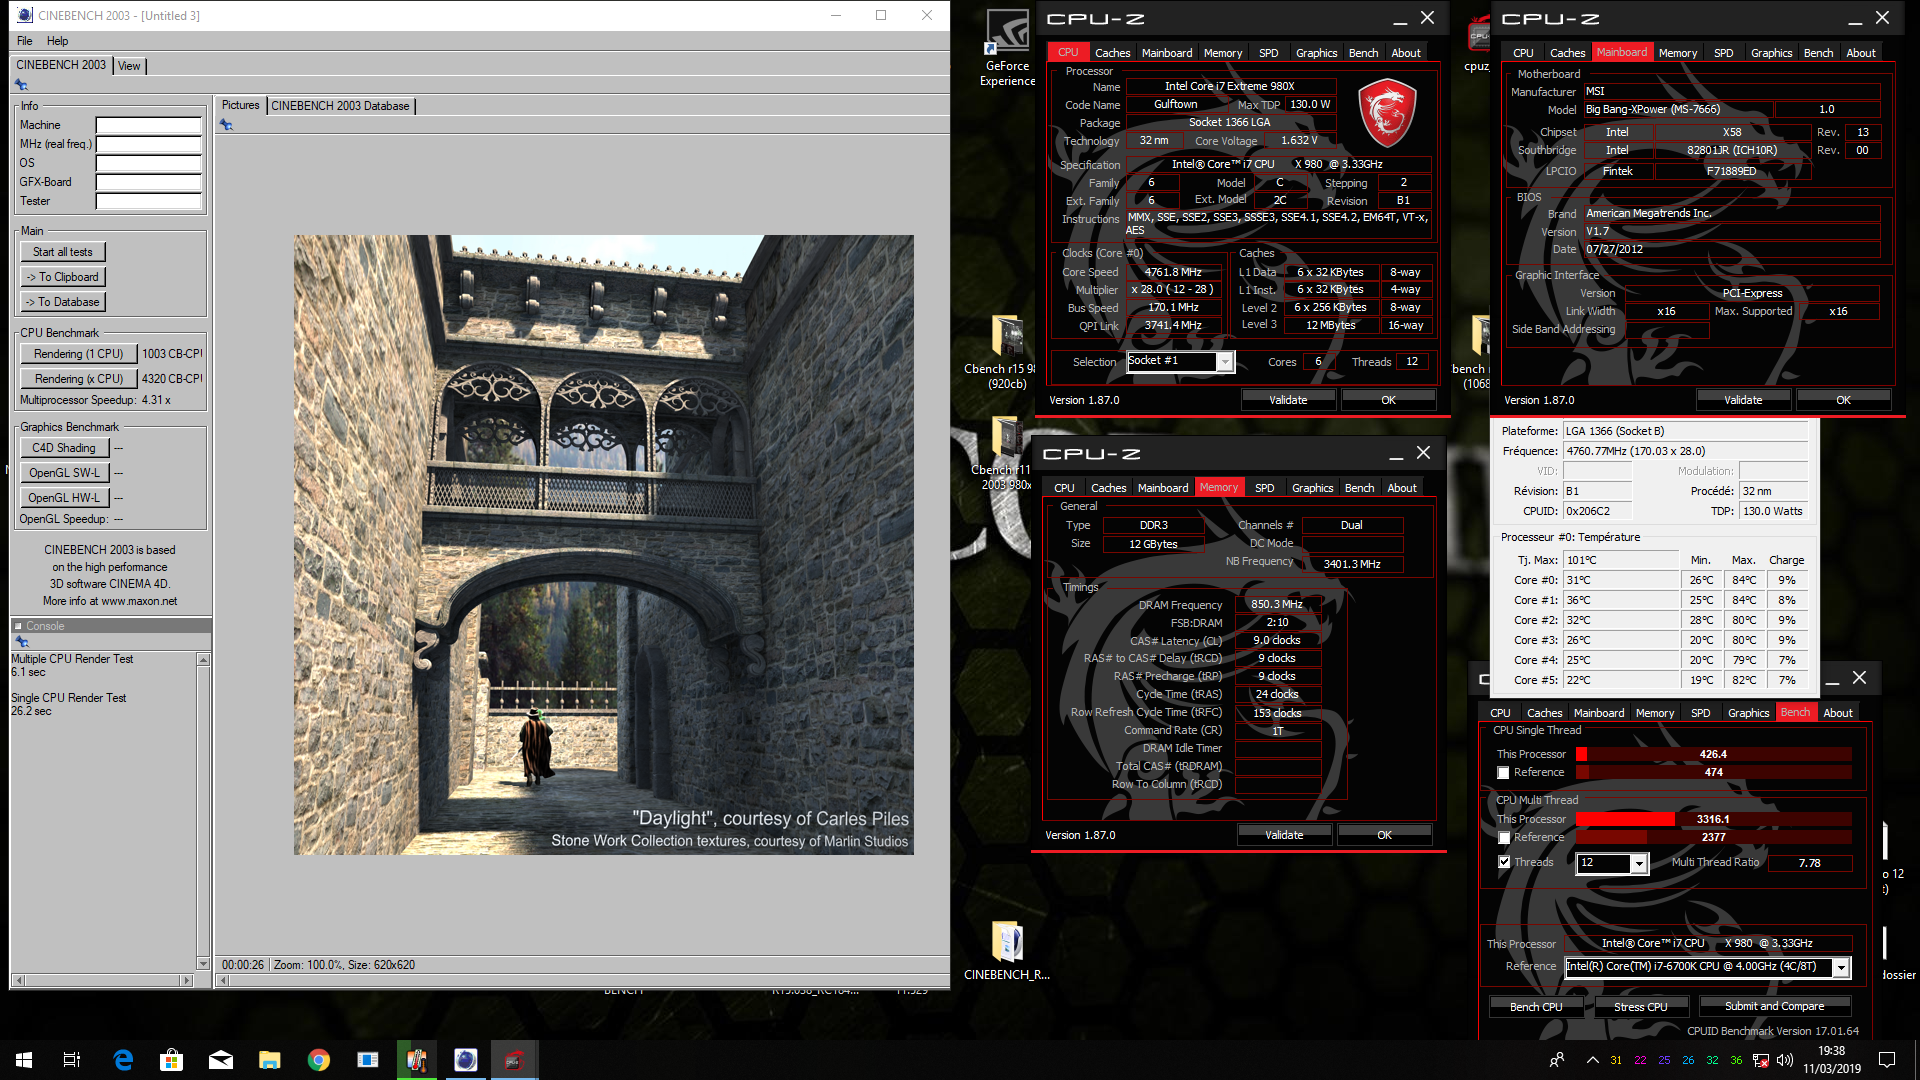The width and height of the screenshot is (1920, 1080).
Task: Open Graphics tab in the CPU-Z CPU window
Action: tap(1316, 53)
